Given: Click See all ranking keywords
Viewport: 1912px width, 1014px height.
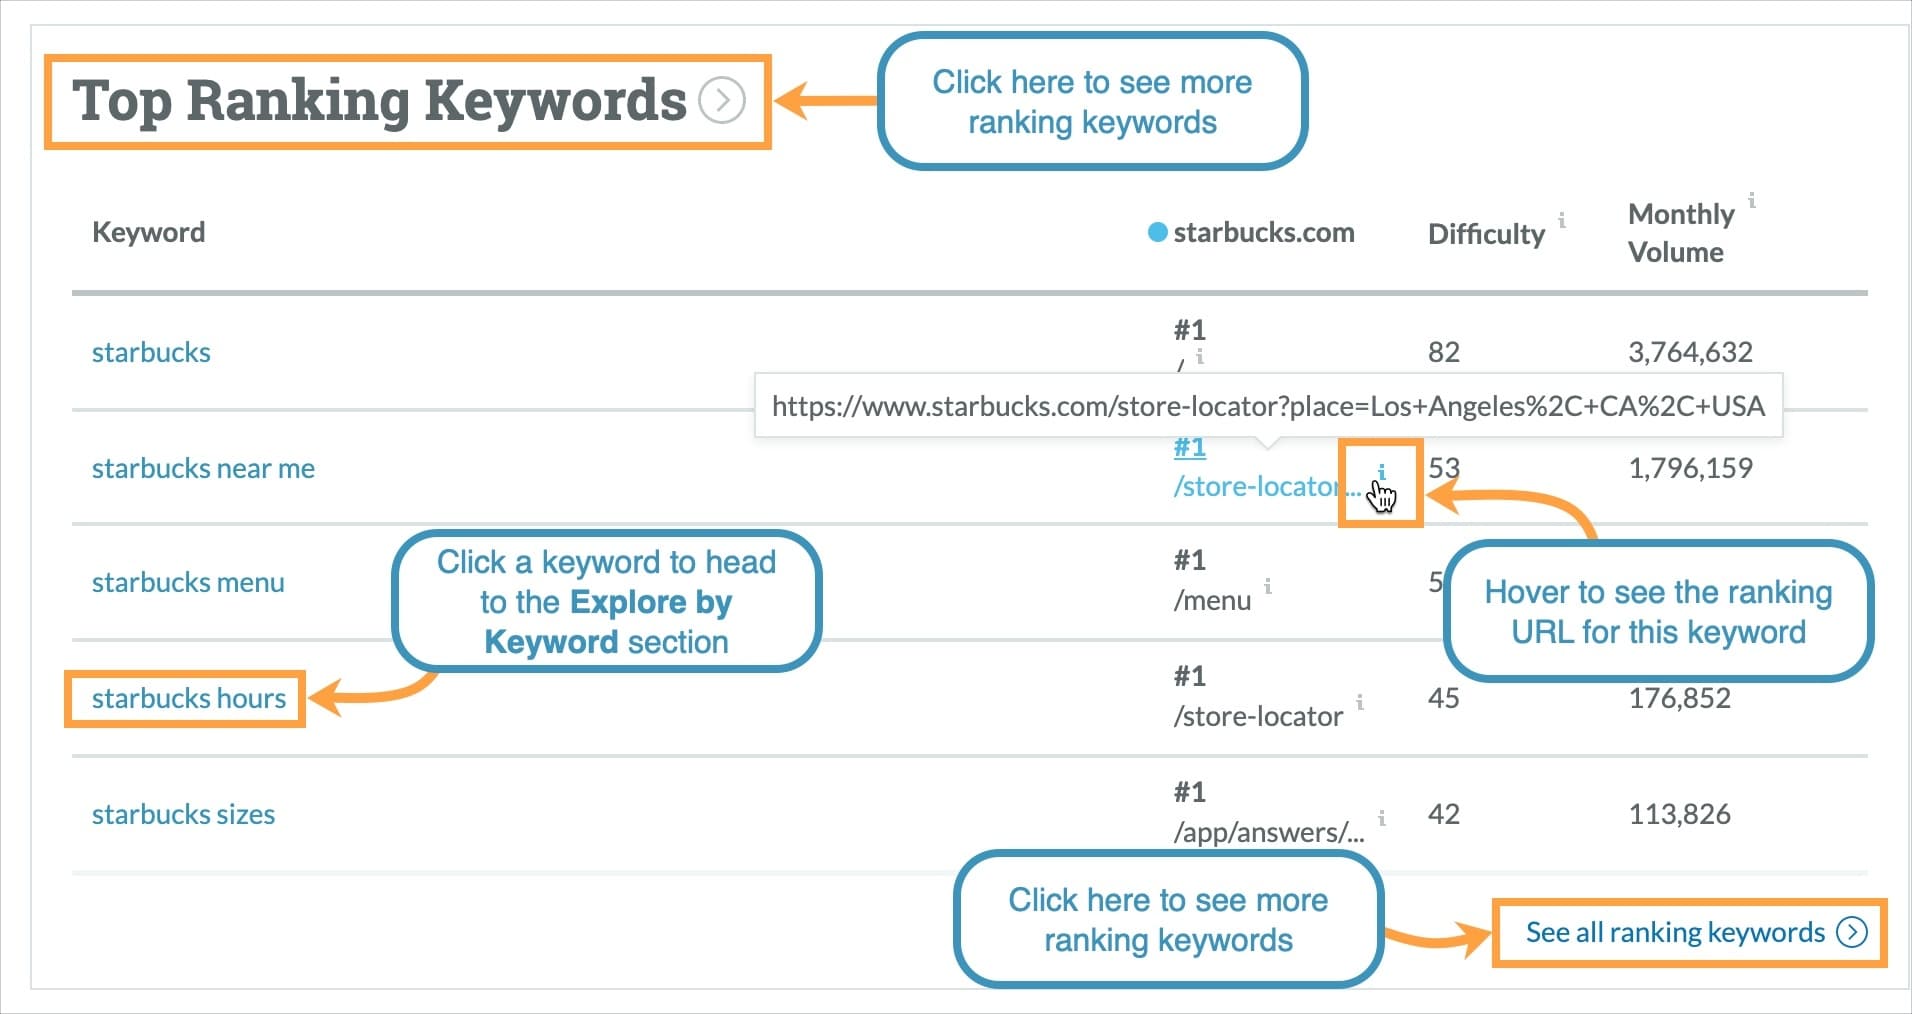Looking at the screenshot, I should click(x=1675, y=932).
